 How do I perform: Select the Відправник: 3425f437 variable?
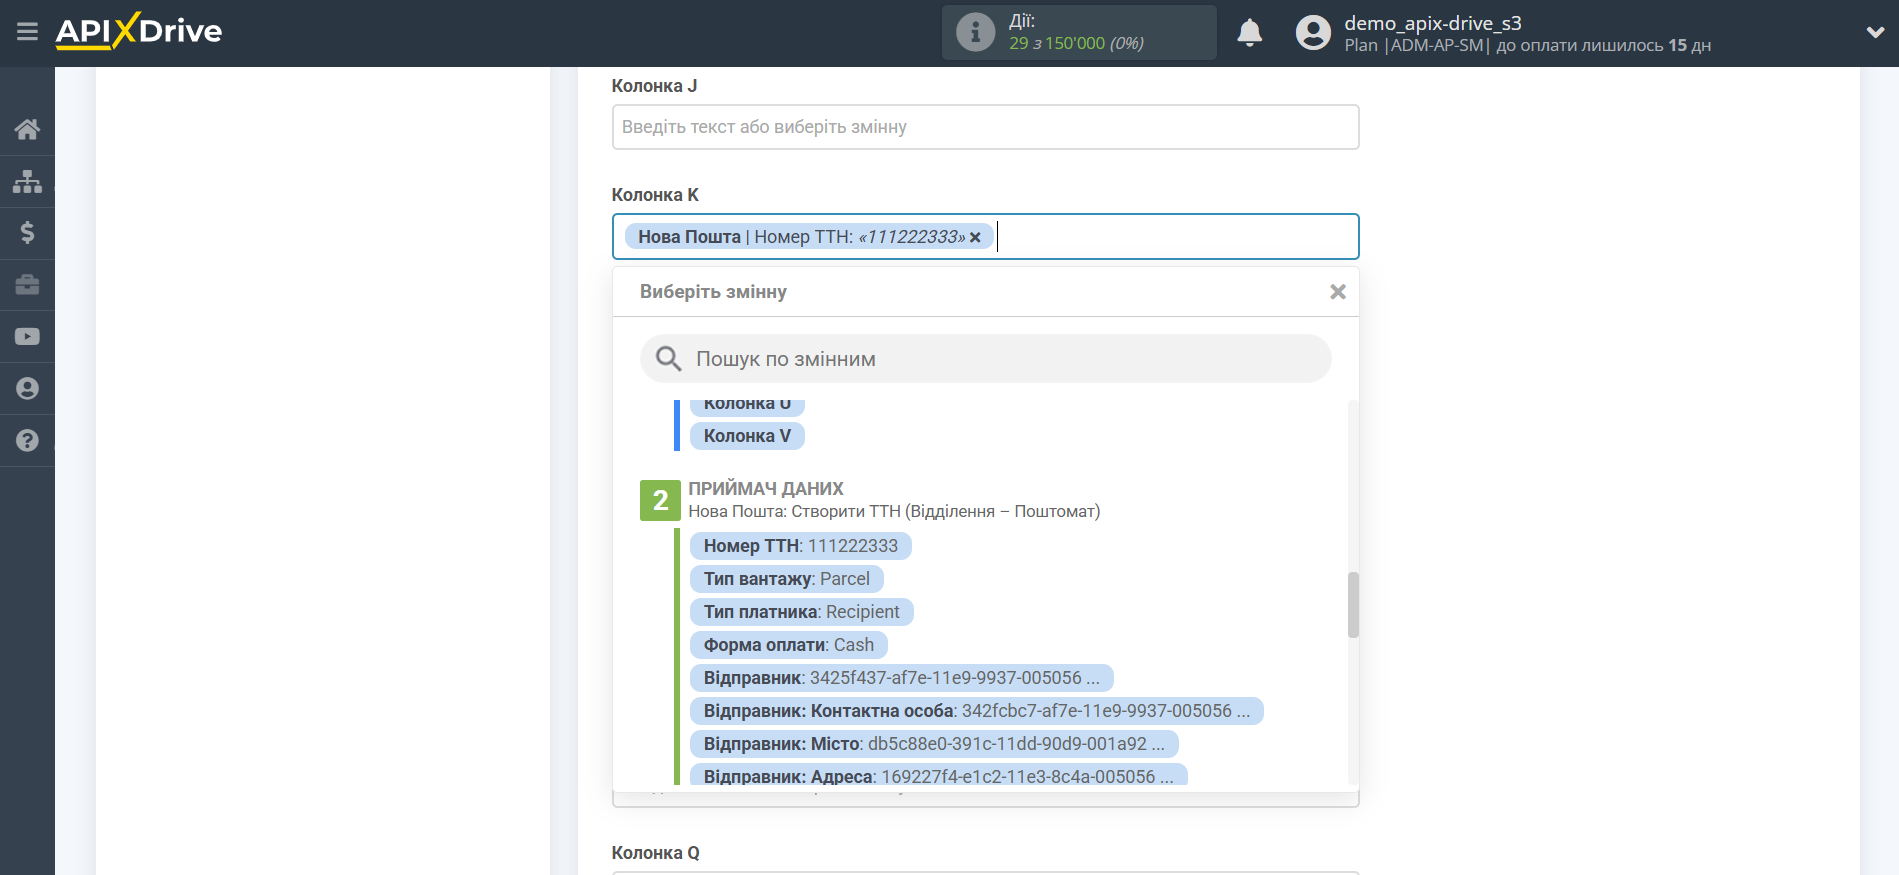901,678
